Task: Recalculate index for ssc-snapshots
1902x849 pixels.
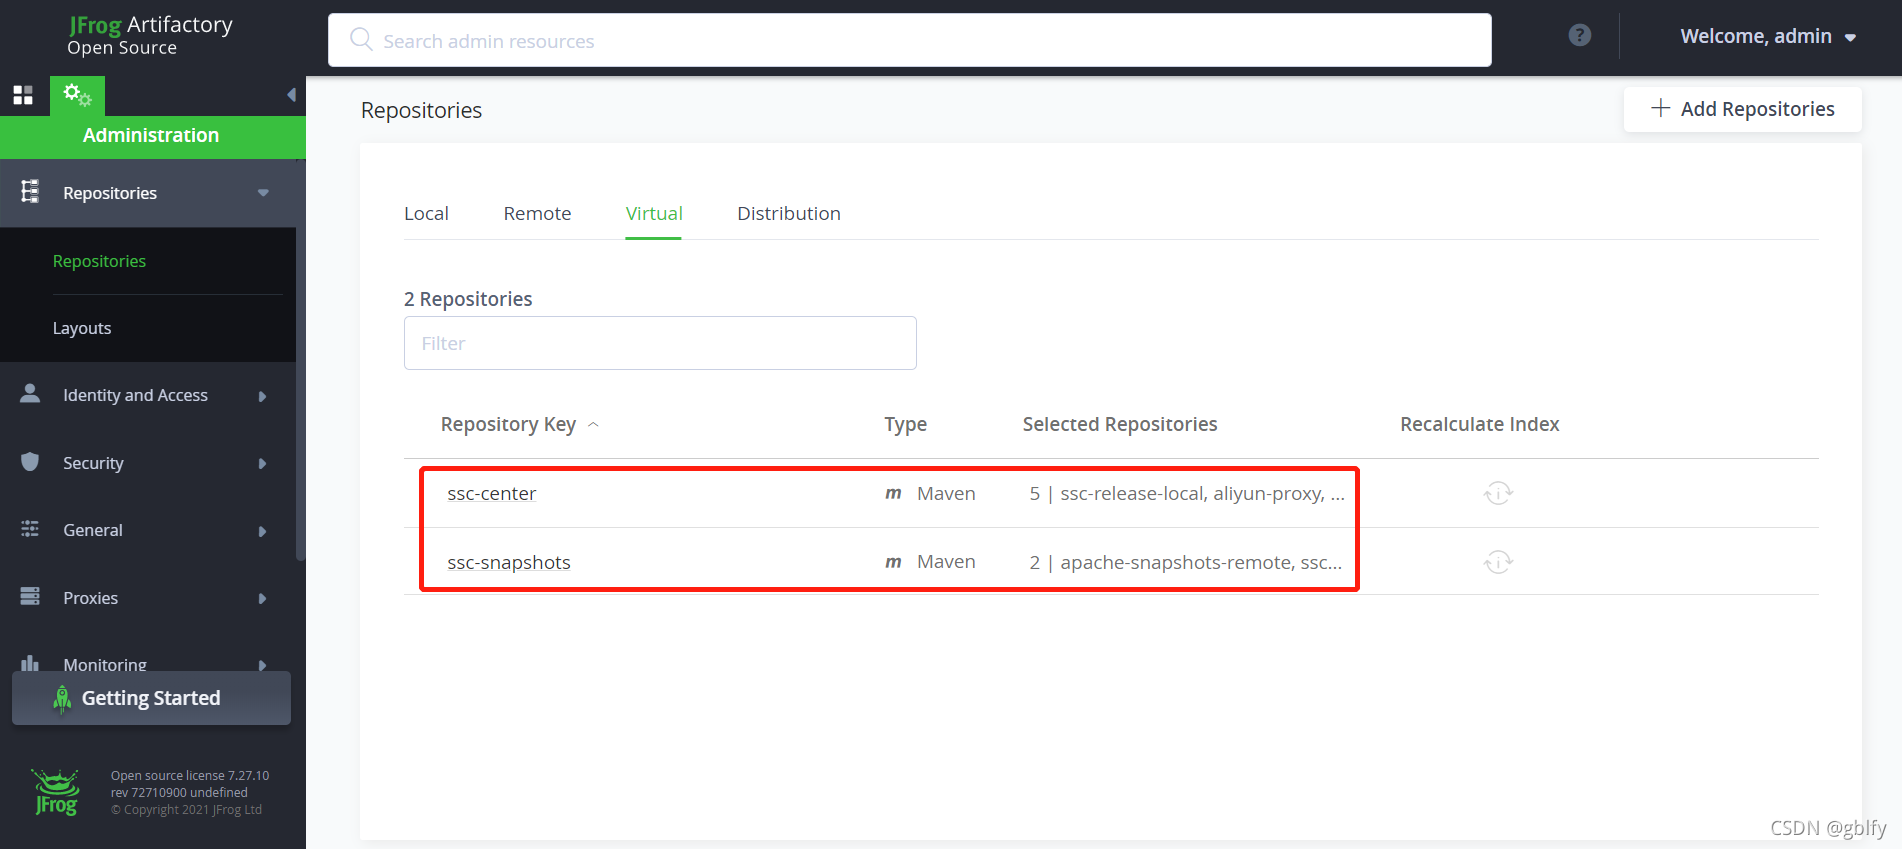Action: (x=1498, y=562)
